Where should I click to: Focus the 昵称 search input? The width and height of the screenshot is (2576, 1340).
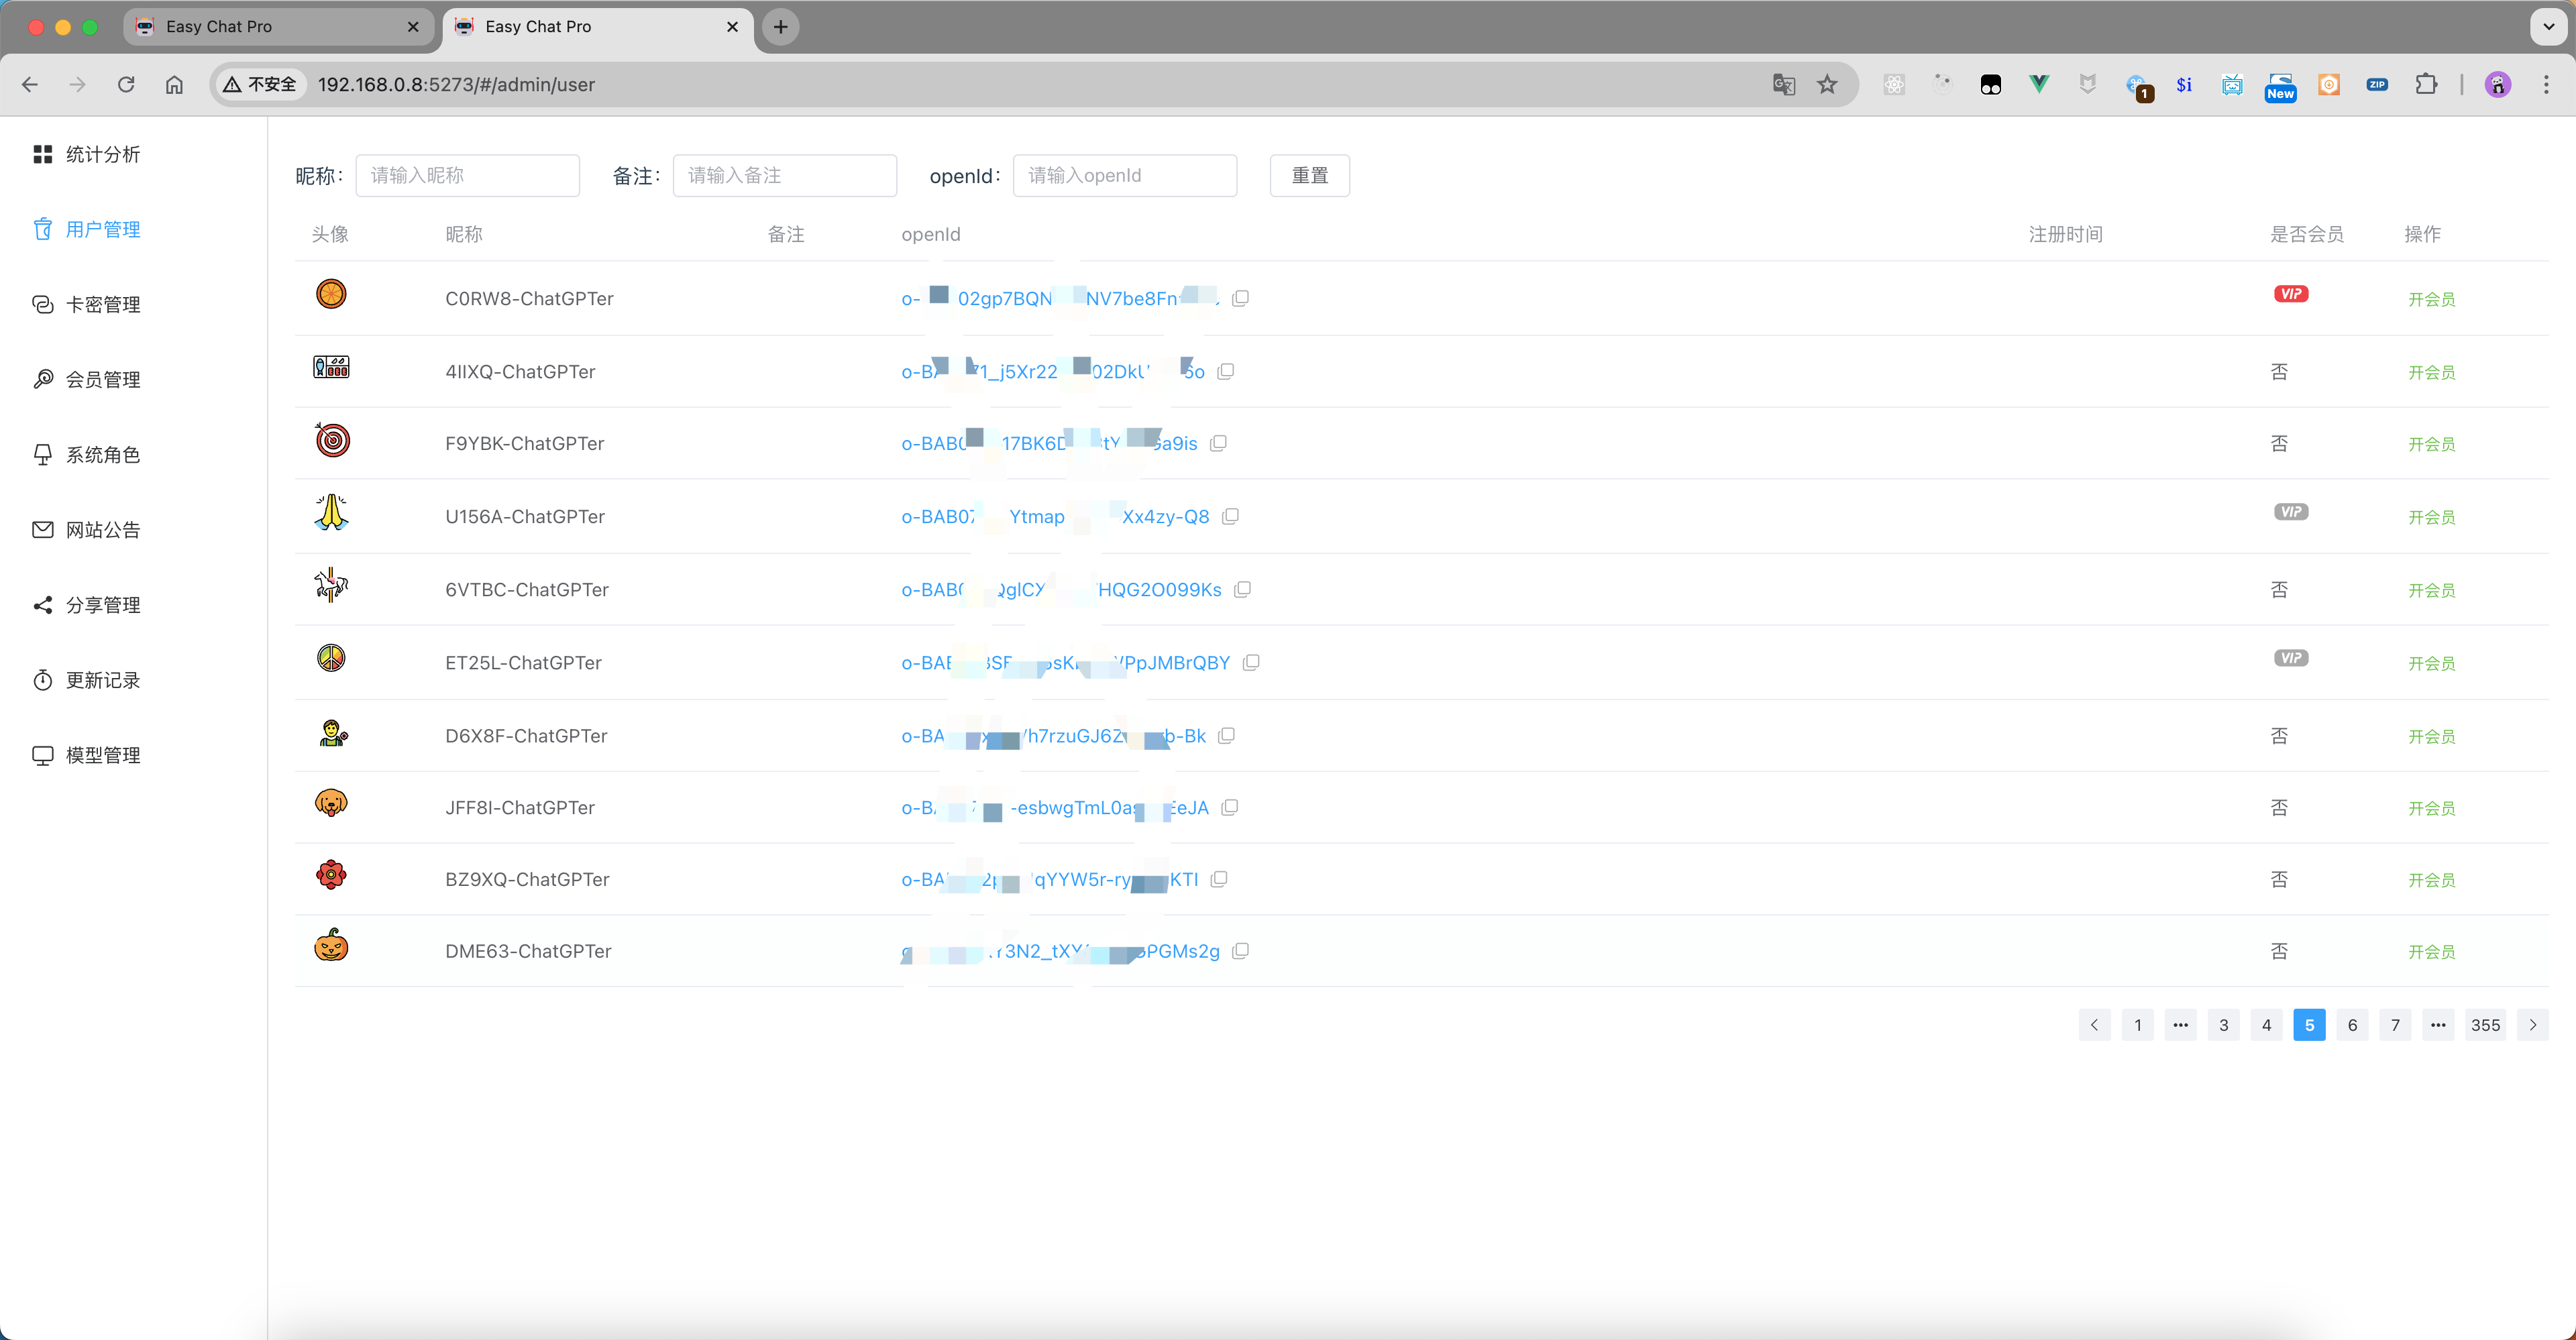pyautogui.click(x=467, y=176)
